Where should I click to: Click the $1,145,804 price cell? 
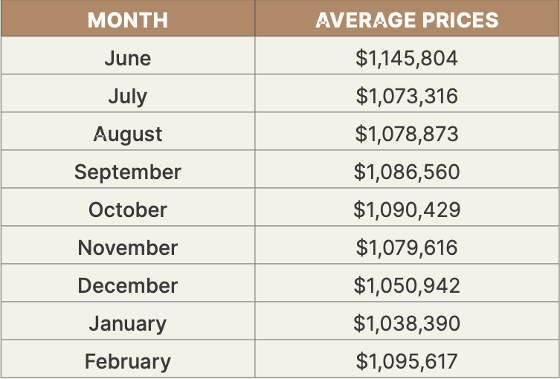pos(407,58)
